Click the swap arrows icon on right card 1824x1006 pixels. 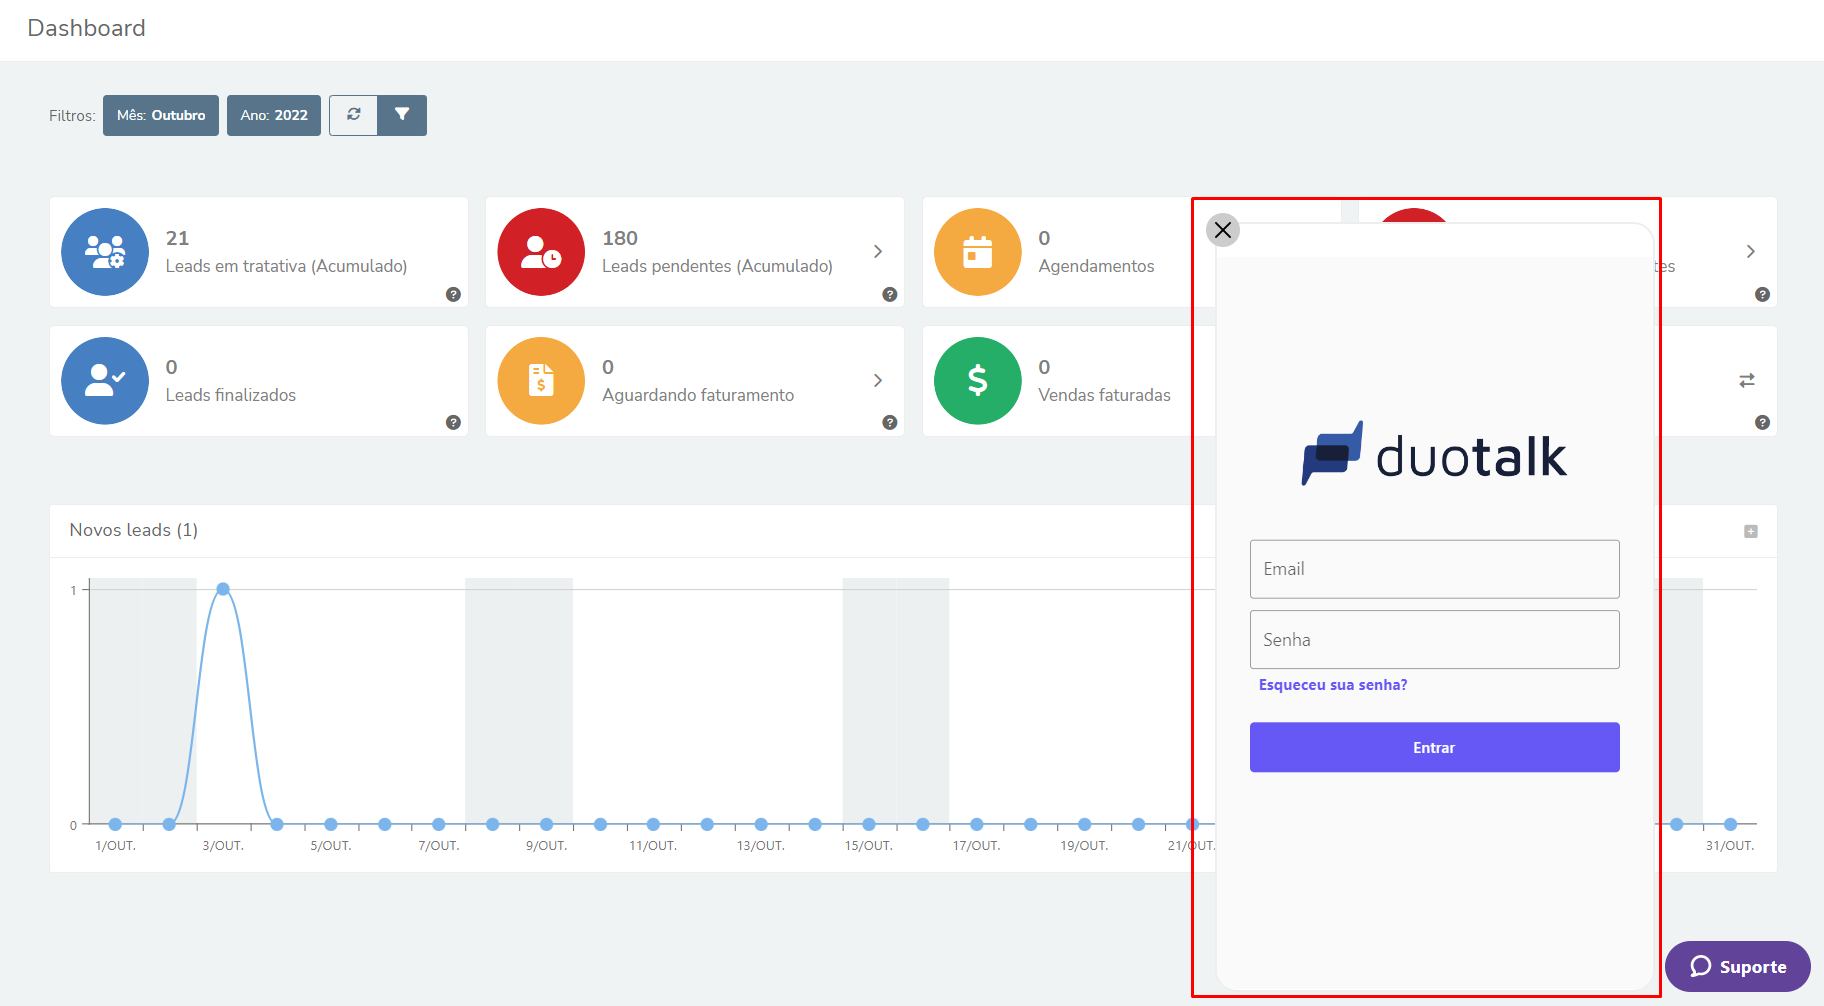click(1747, 380)
